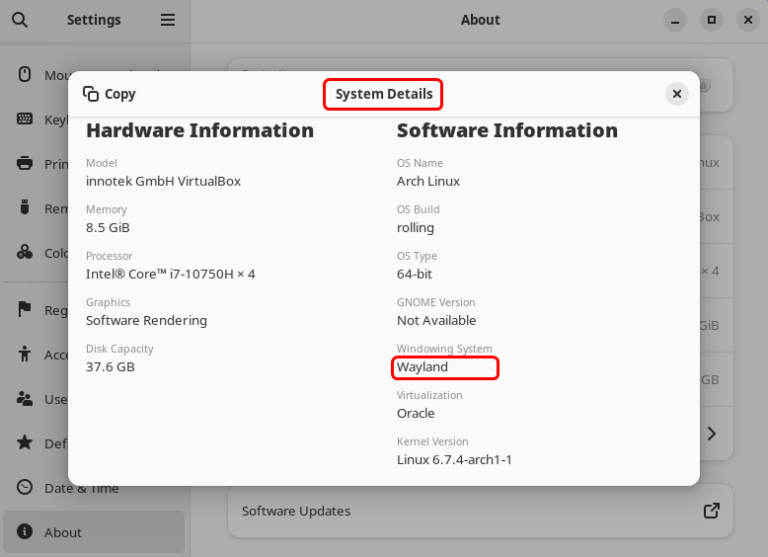Click the Software Updates row
This screenshot has width=768, height=557.
coord(480,510)
